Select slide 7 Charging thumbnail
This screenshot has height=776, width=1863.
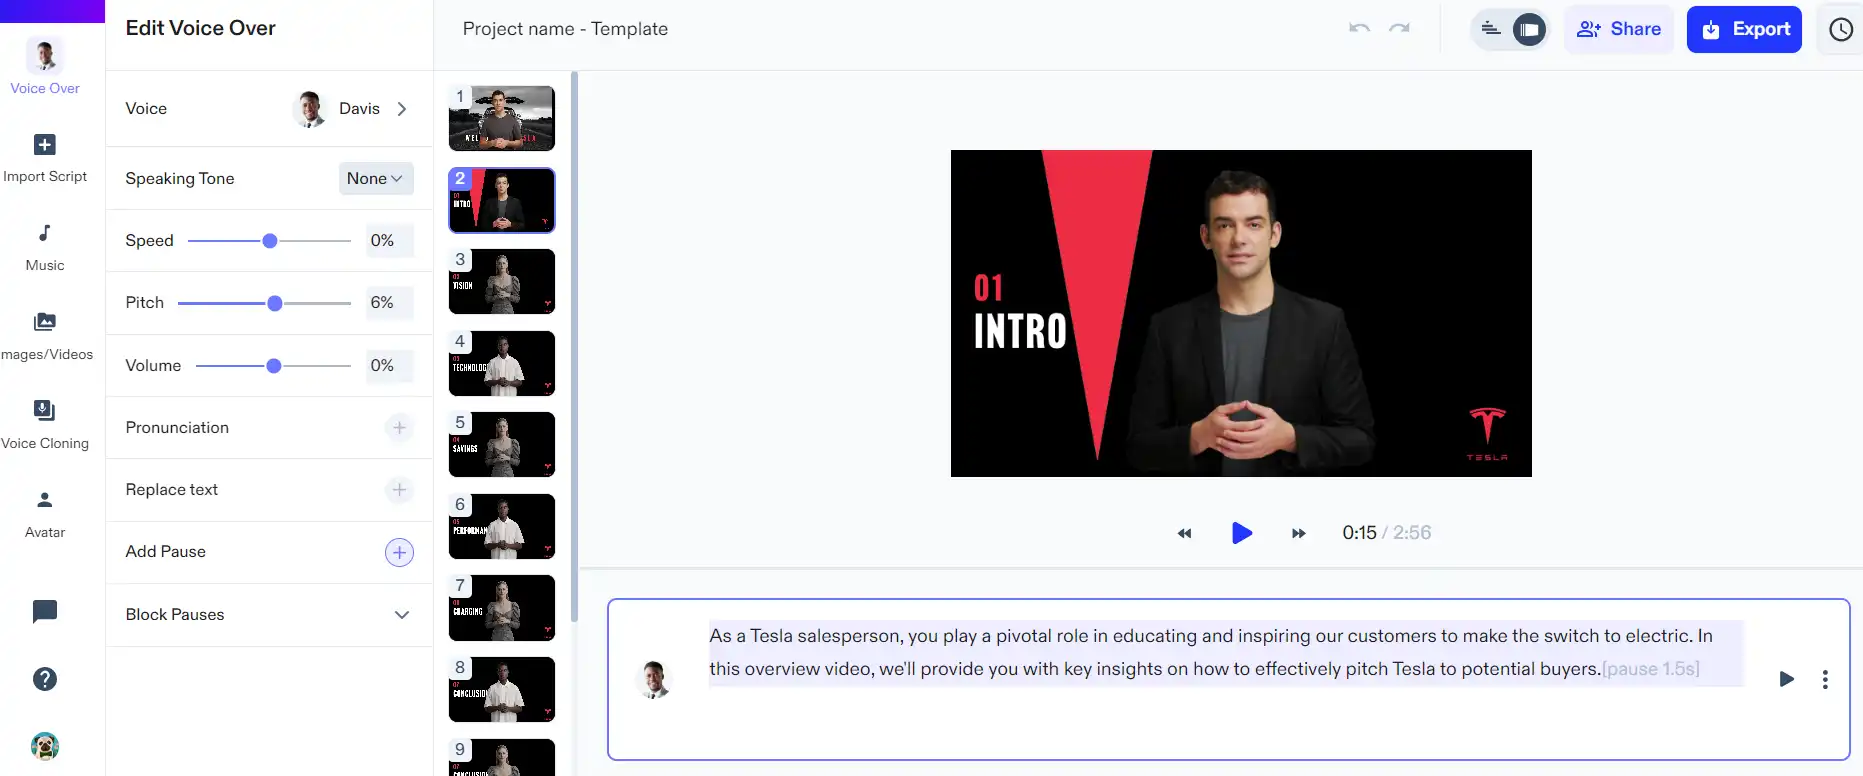(502, 608)
